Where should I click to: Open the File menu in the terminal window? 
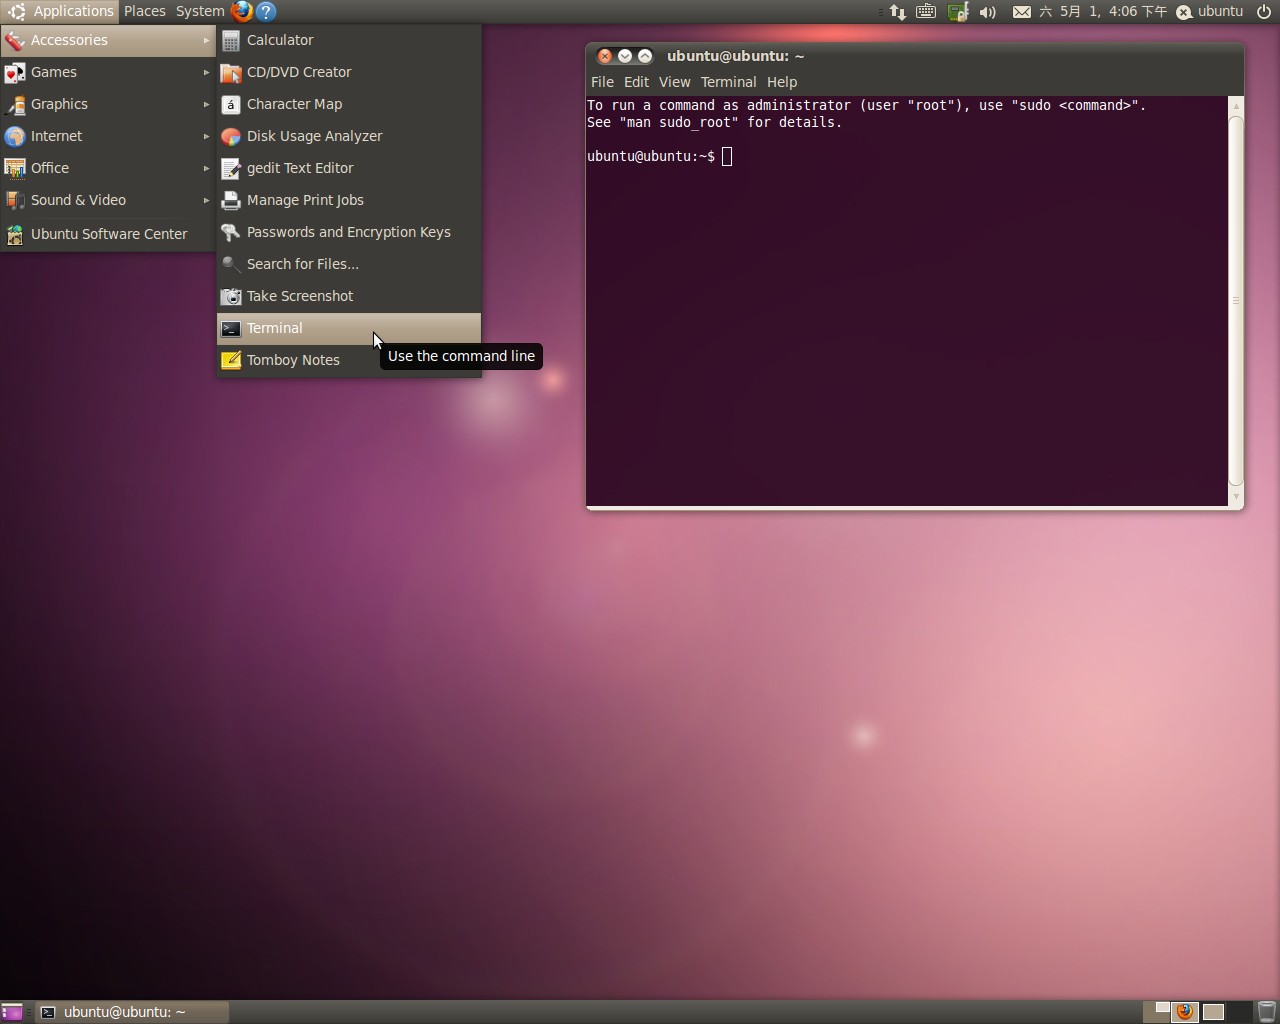pos(602,82)
